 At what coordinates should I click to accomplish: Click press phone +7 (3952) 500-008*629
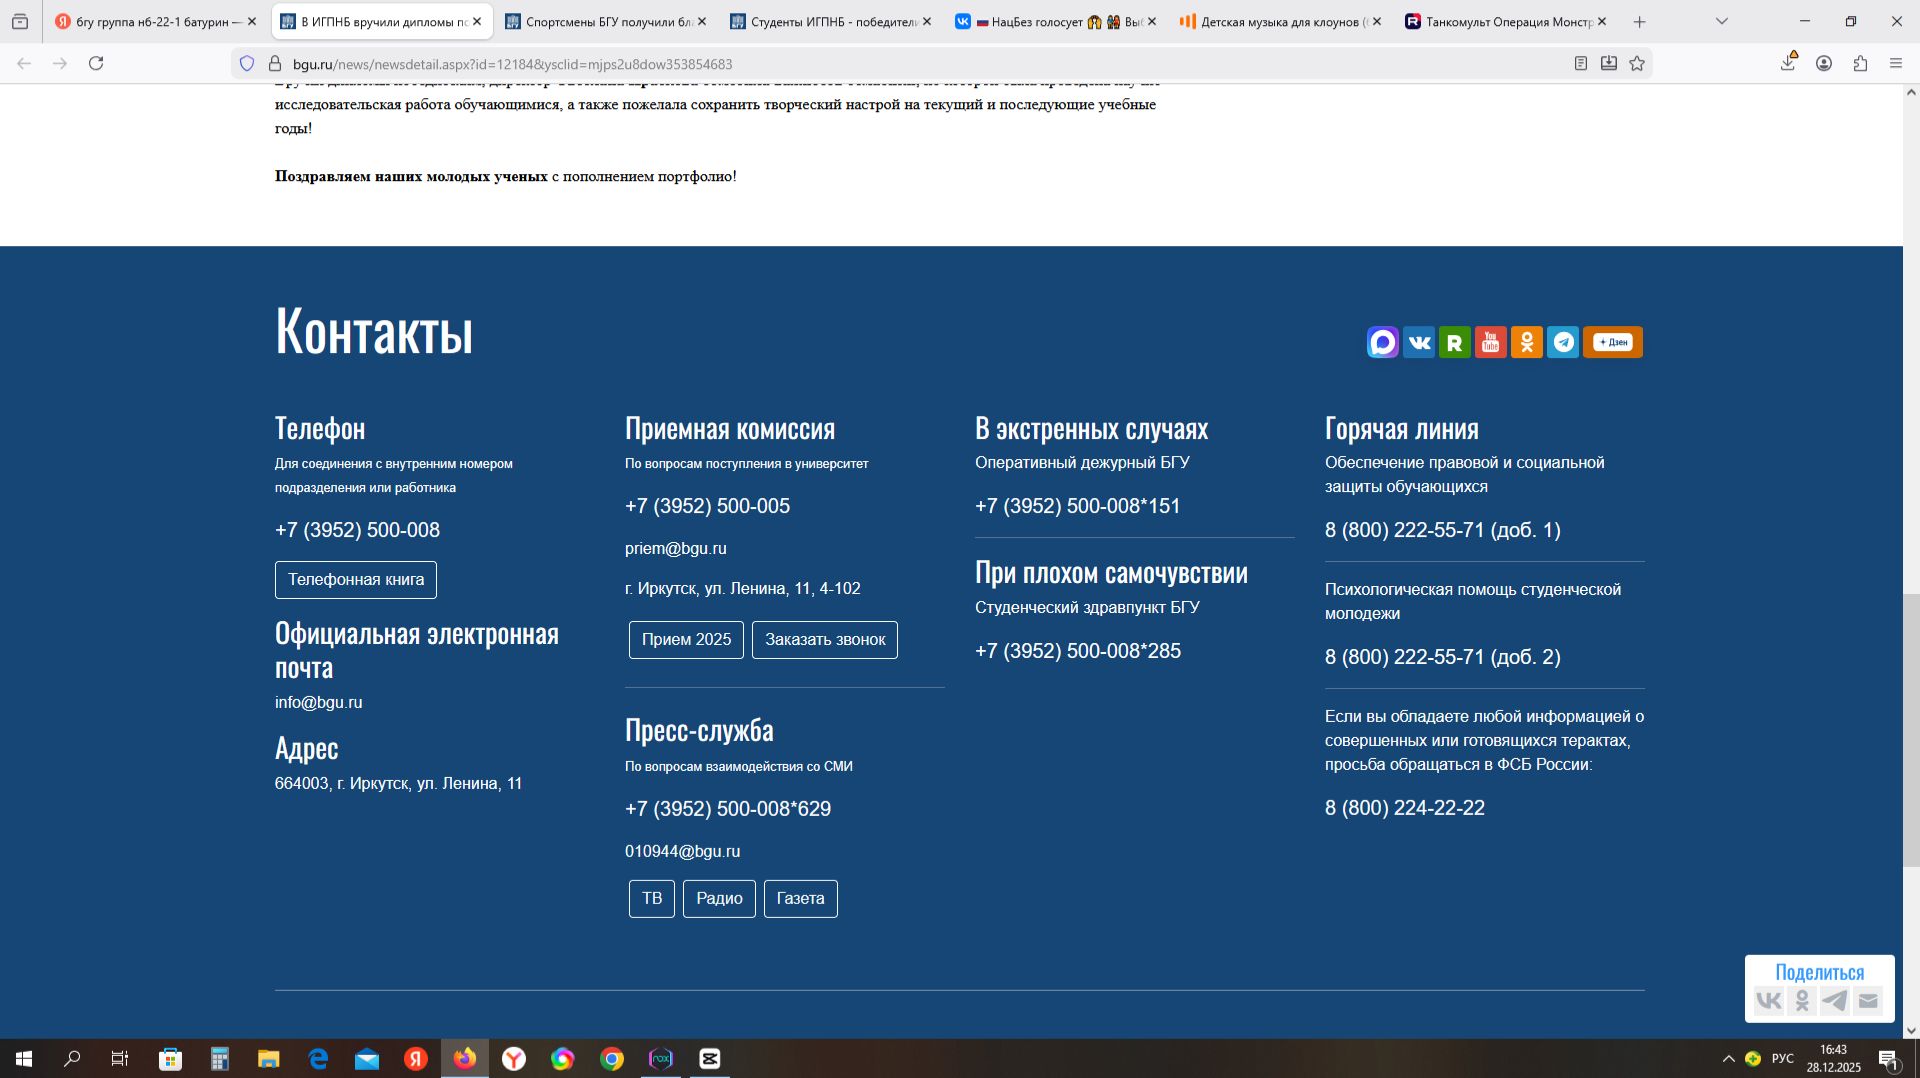pos(728,809)
